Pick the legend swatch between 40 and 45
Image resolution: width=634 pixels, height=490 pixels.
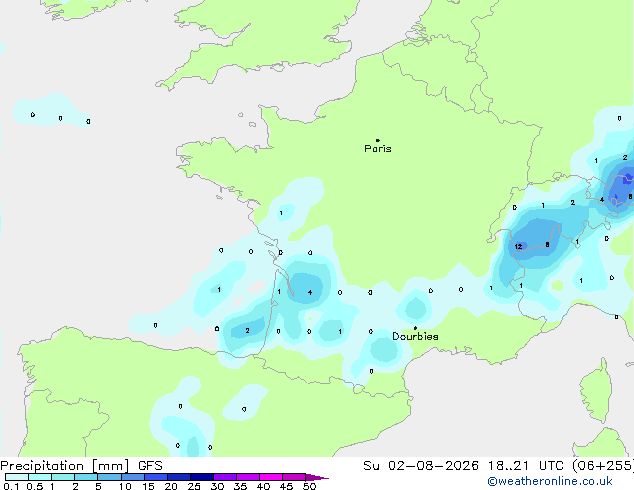(271, 477)
